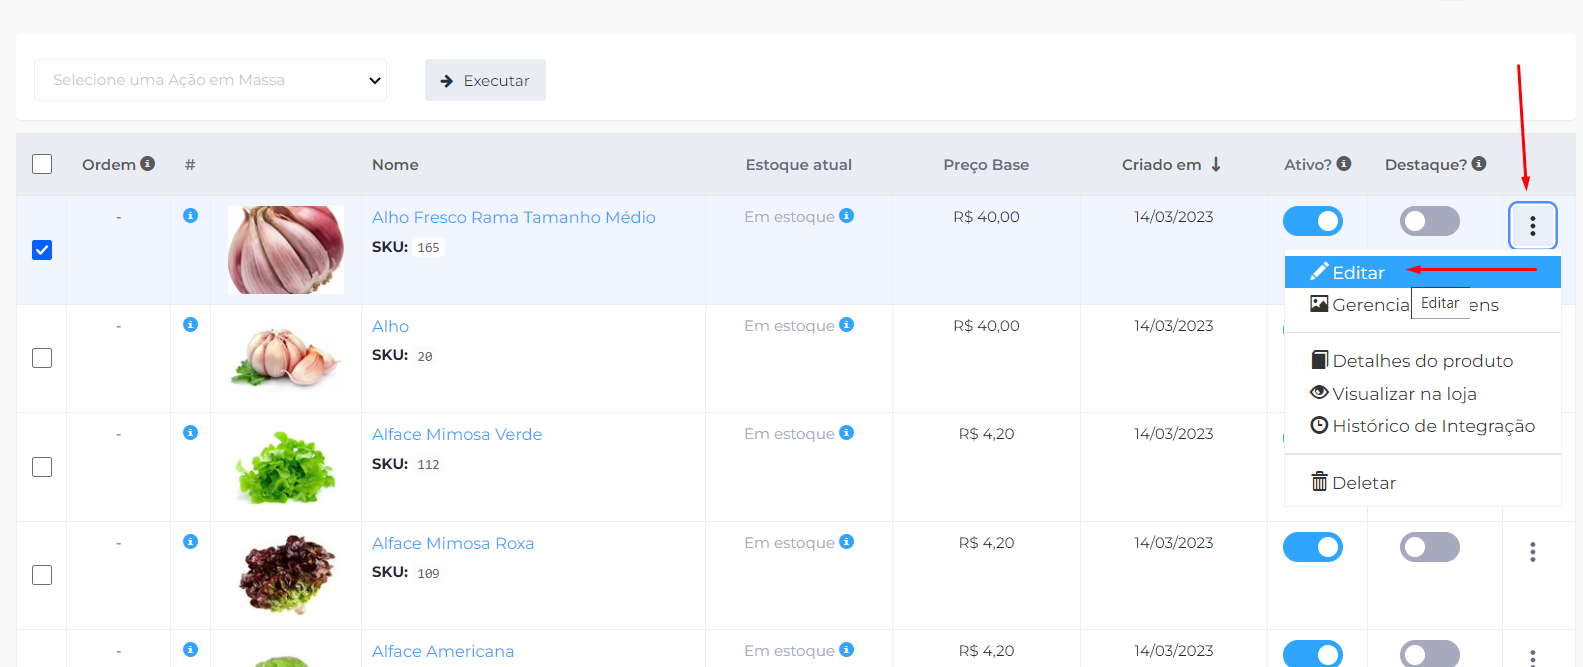Click stock info icon for Alface Americana
The height and width of the screenshot is (667, 1583).
(x=846, y=650)
